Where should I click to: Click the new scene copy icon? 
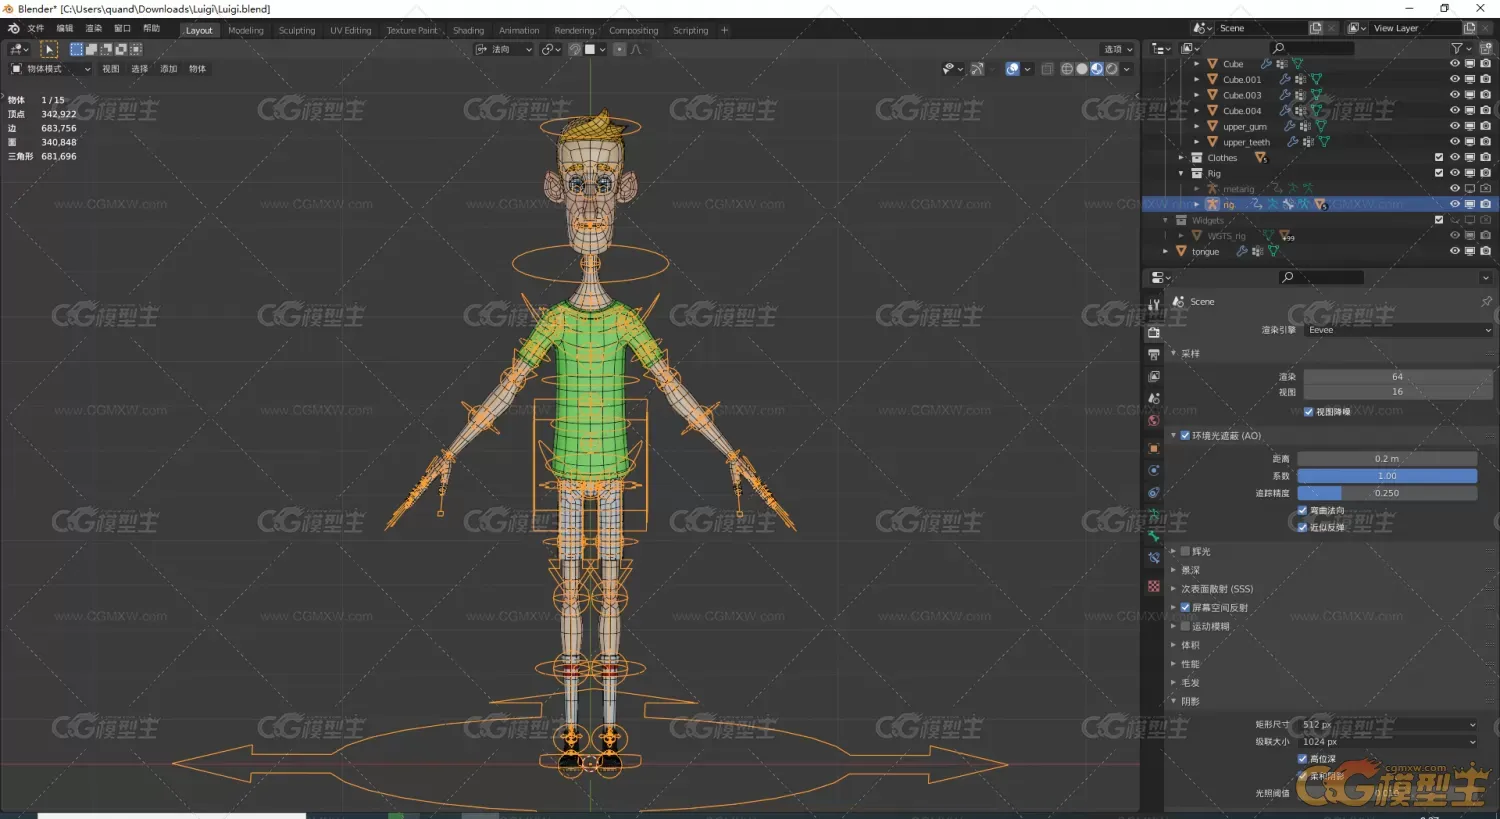[x=1316, y=28]
